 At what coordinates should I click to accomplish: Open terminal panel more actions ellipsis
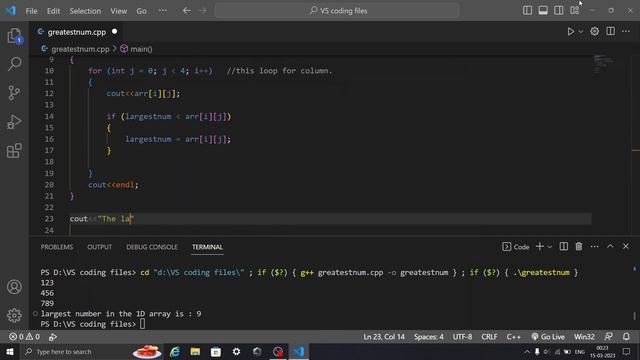coord(594,247)
